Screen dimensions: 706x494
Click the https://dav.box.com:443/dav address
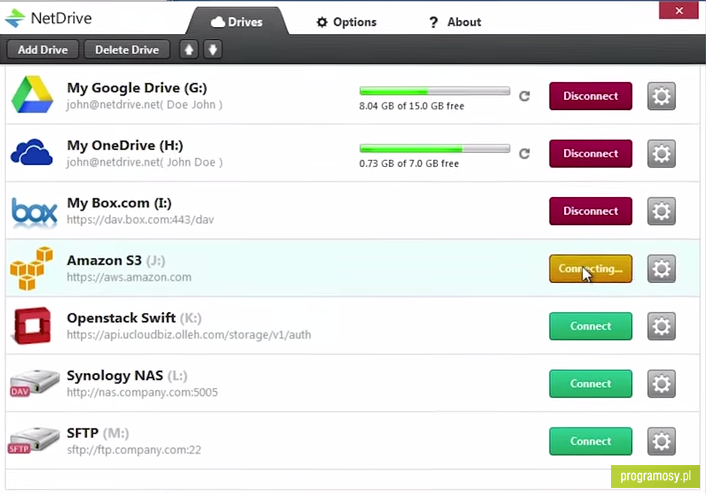tap(140, 220)
